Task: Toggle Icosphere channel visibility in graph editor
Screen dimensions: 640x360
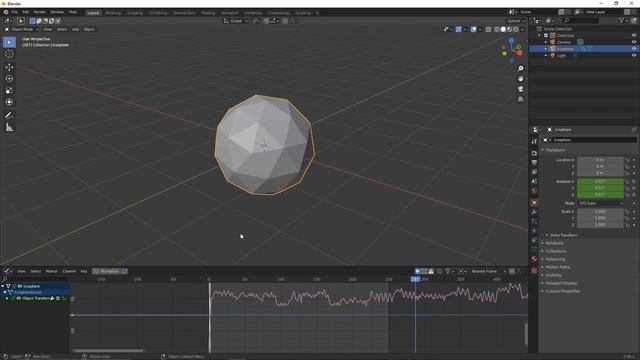Action: [x=19, y=286]
